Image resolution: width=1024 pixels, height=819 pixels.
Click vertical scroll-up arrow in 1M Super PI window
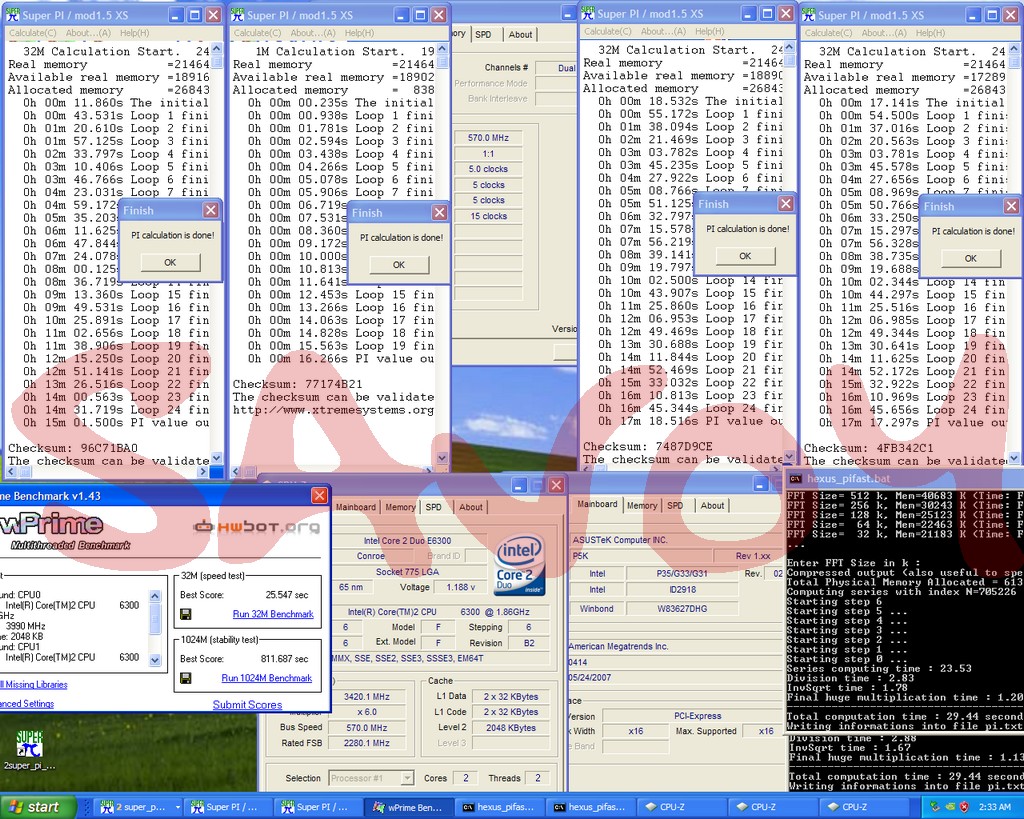(x=442, y=49)
